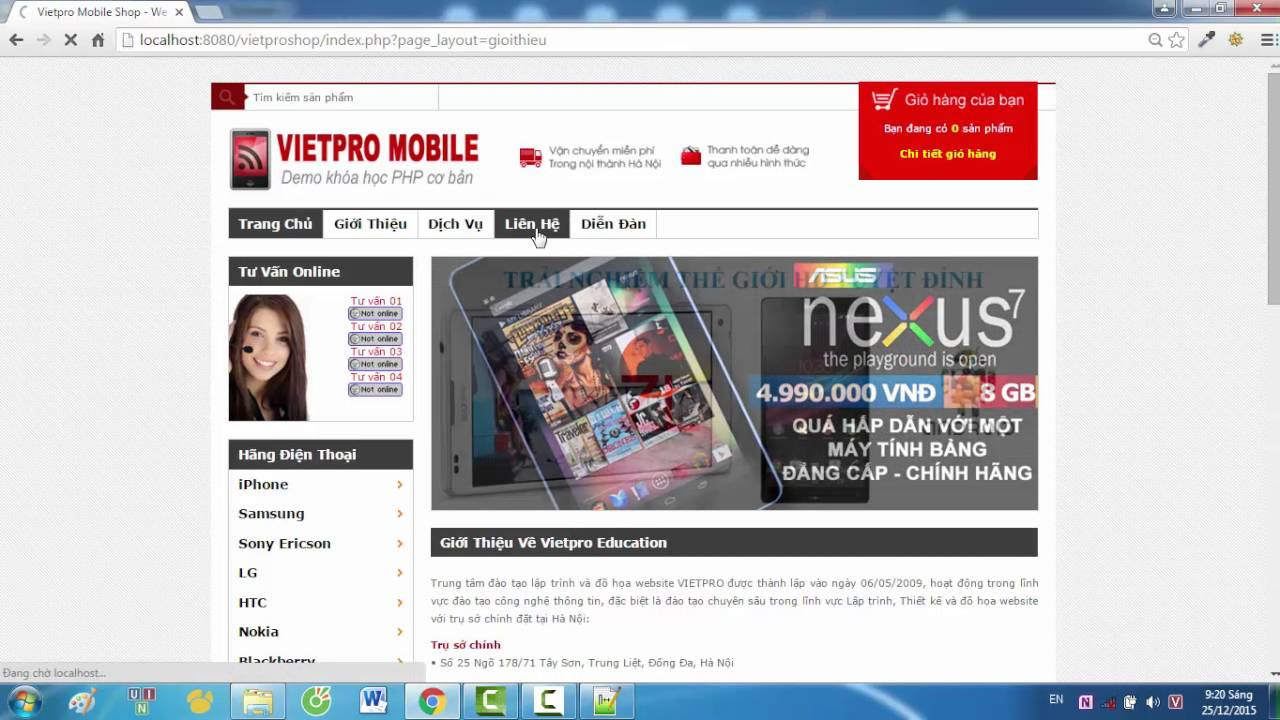Viewport: 1280px width, 720px height.
Task: Bookmark this page with the star icon
Action: [1176, 40]
